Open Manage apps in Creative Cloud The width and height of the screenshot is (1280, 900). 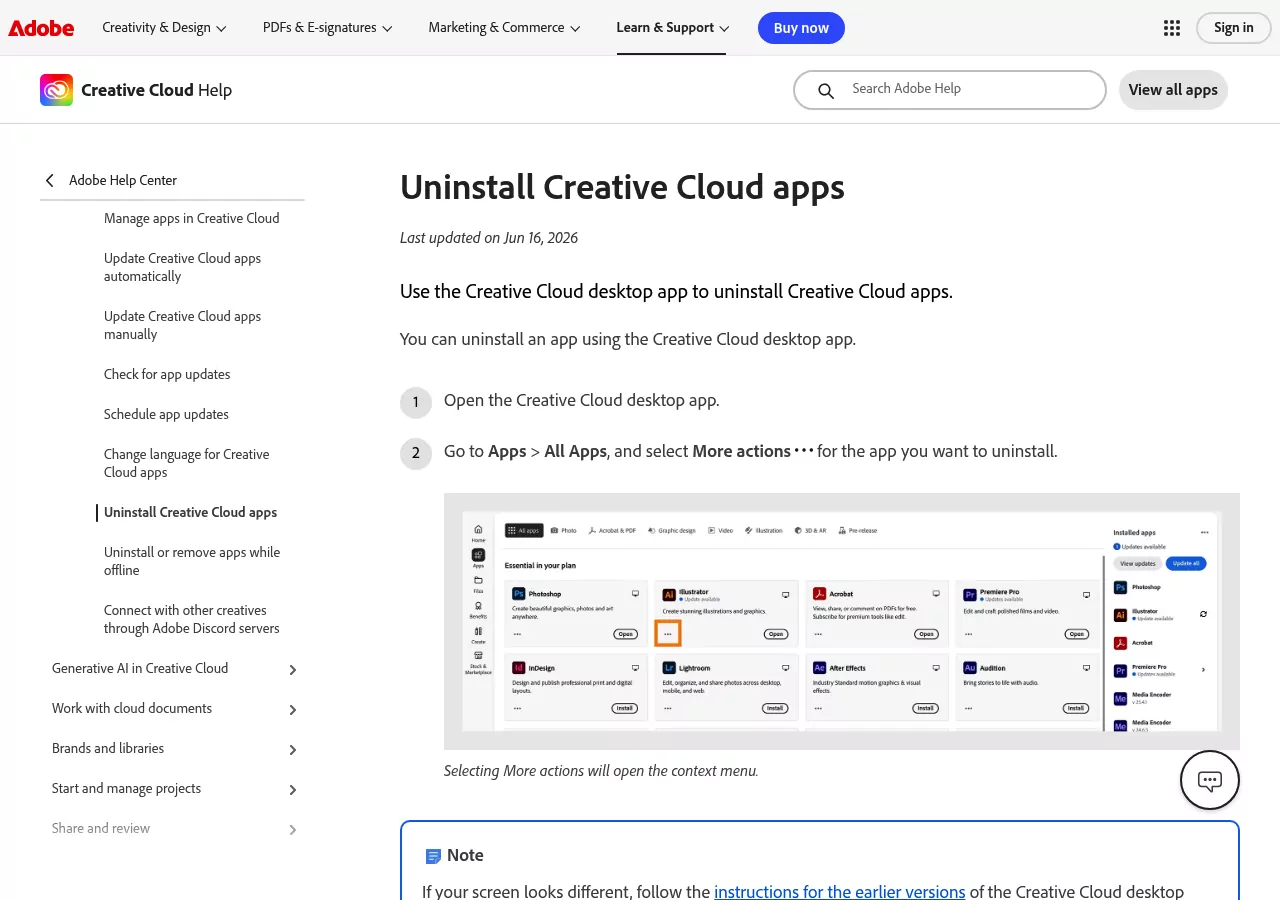tap(192, 218)
